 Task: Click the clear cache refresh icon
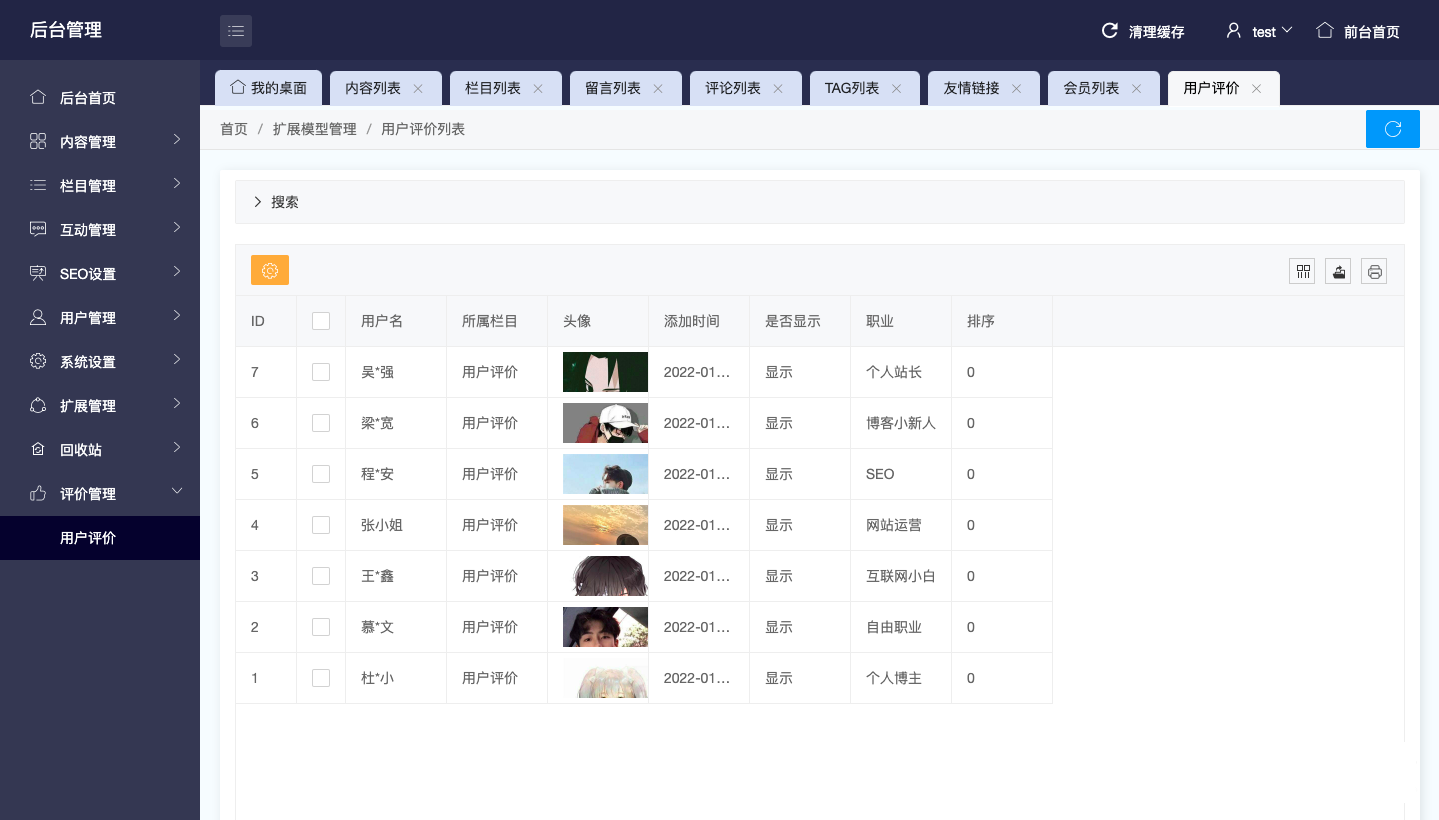tap(1109, 31)
